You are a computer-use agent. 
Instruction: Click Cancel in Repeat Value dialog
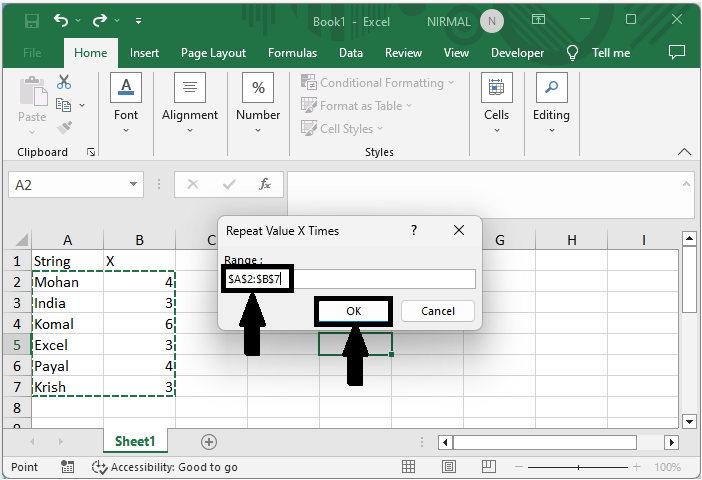point(437,311)
